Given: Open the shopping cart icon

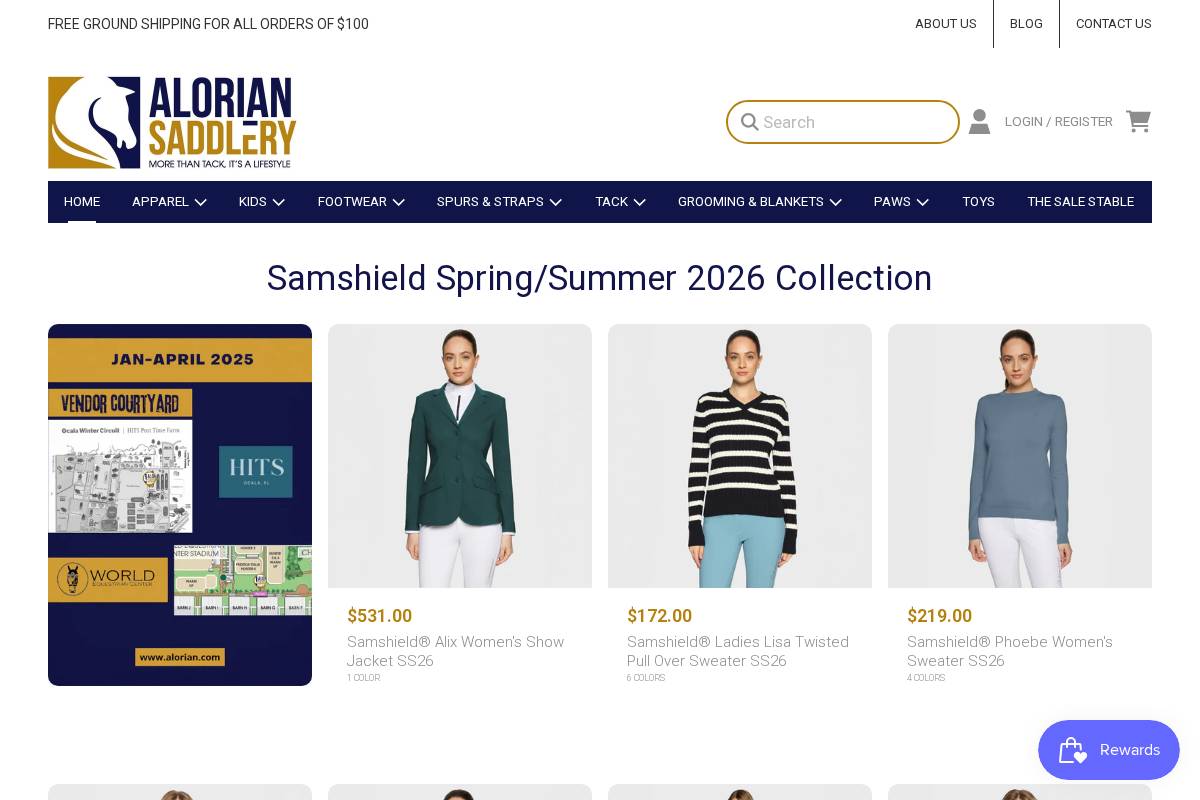Looking at the screenshot, I should (1138, 121).
